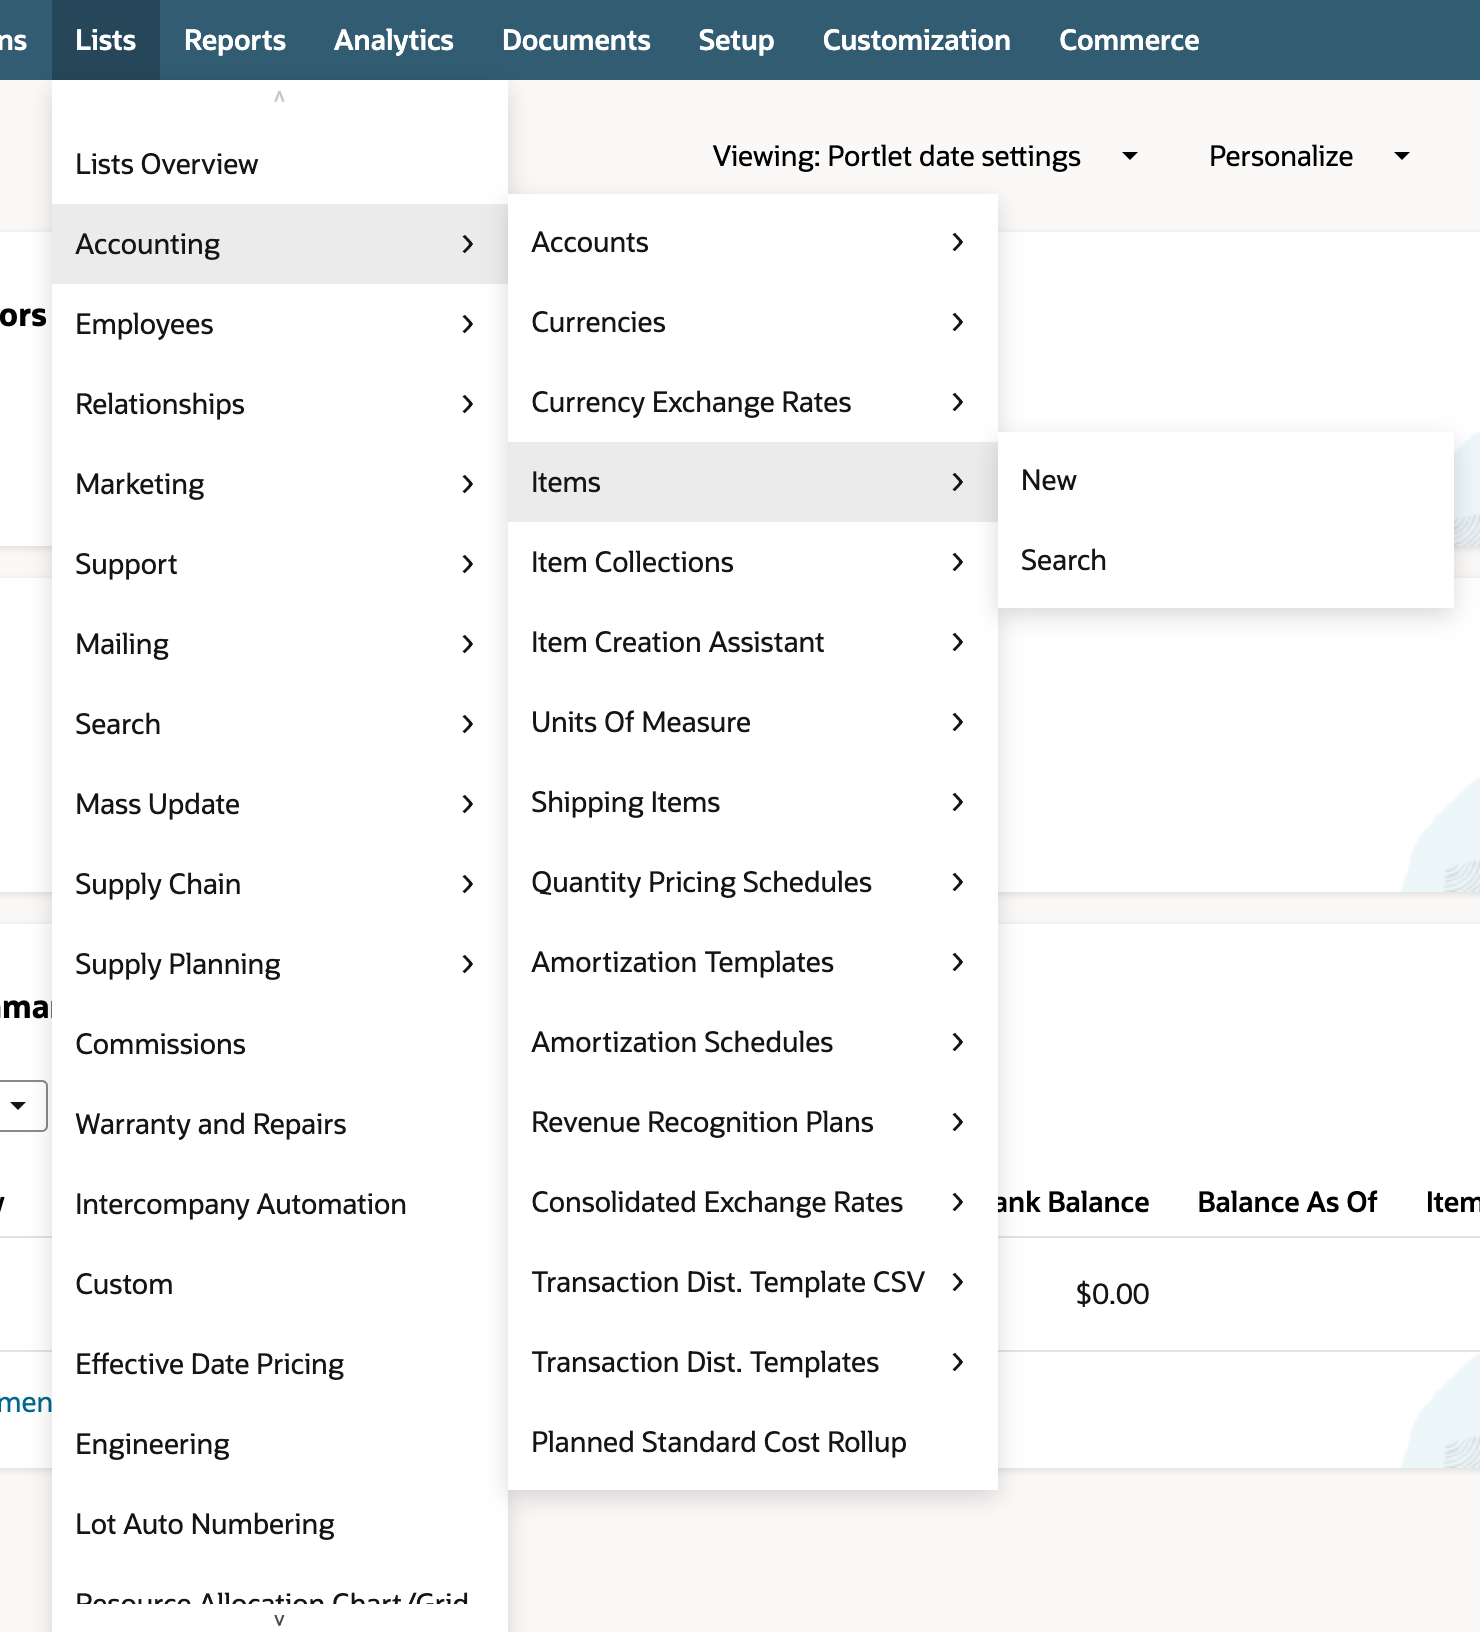Open the Lists menu tab

point(105,40)
